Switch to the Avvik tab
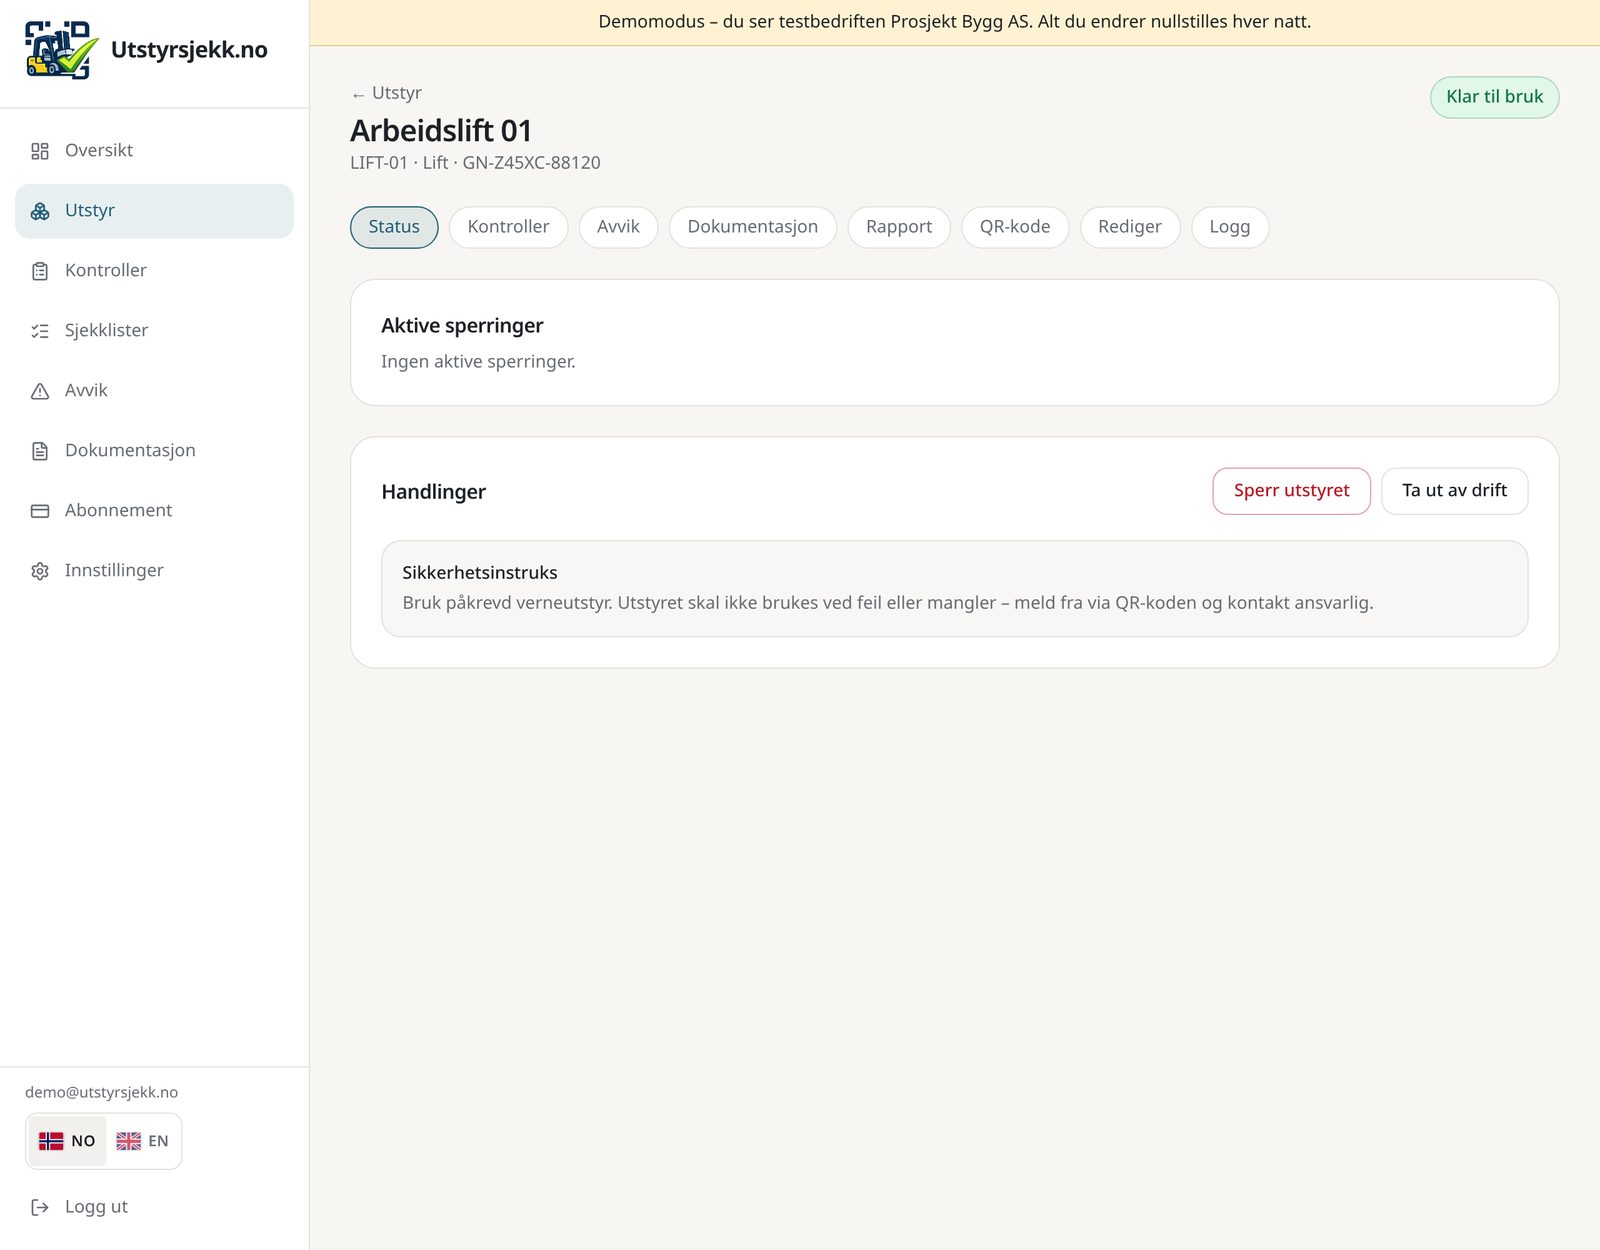 pyautogui.click(x=618, y=227)
